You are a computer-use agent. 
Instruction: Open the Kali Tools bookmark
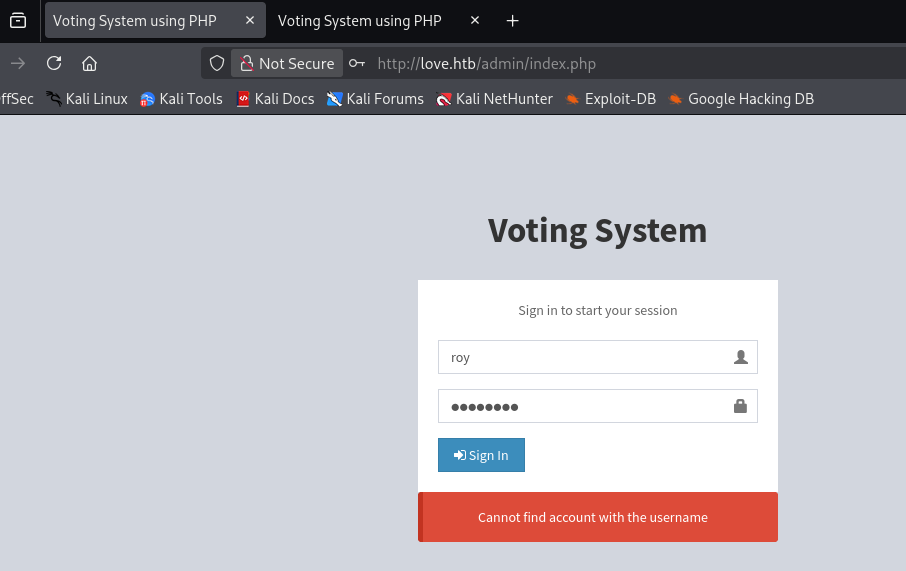[181, 99]
